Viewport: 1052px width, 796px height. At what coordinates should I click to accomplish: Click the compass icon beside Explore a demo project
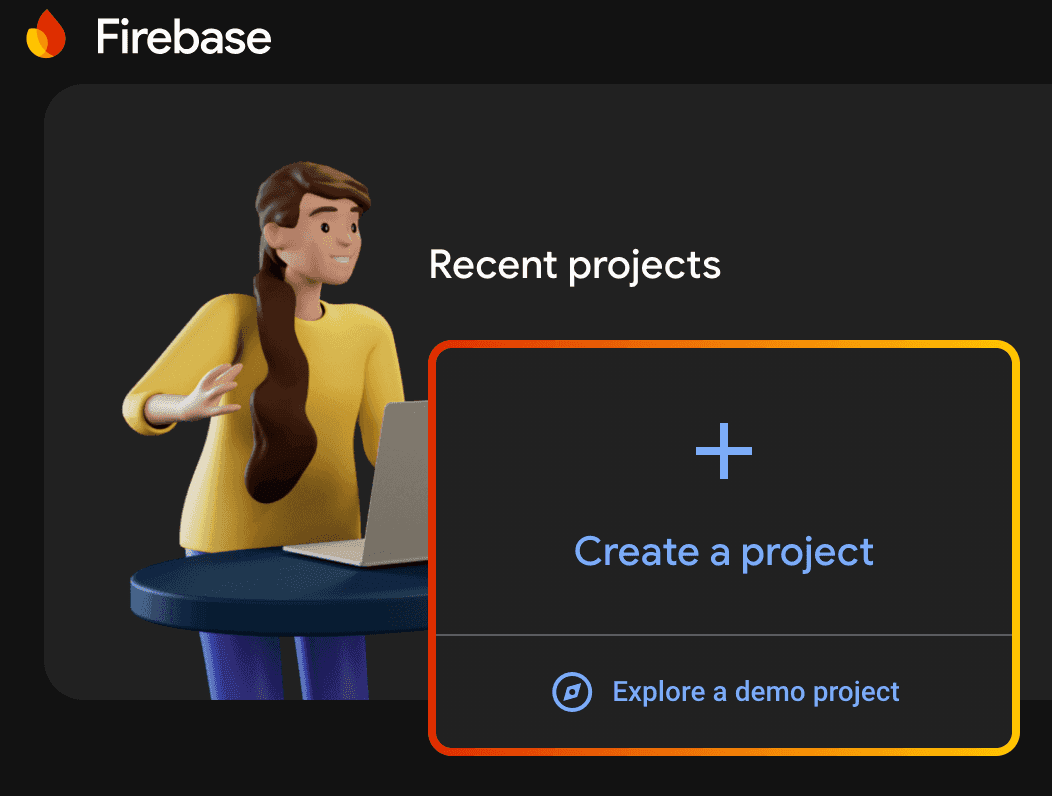[570, 691]
